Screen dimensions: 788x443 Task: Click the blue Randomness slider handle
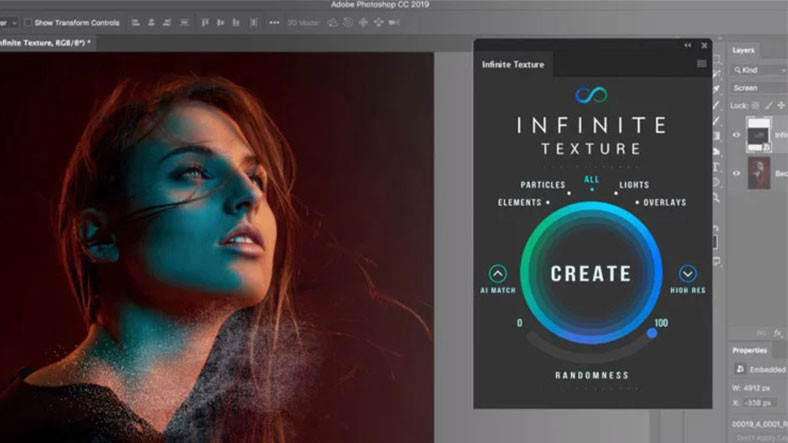(652, 333)
